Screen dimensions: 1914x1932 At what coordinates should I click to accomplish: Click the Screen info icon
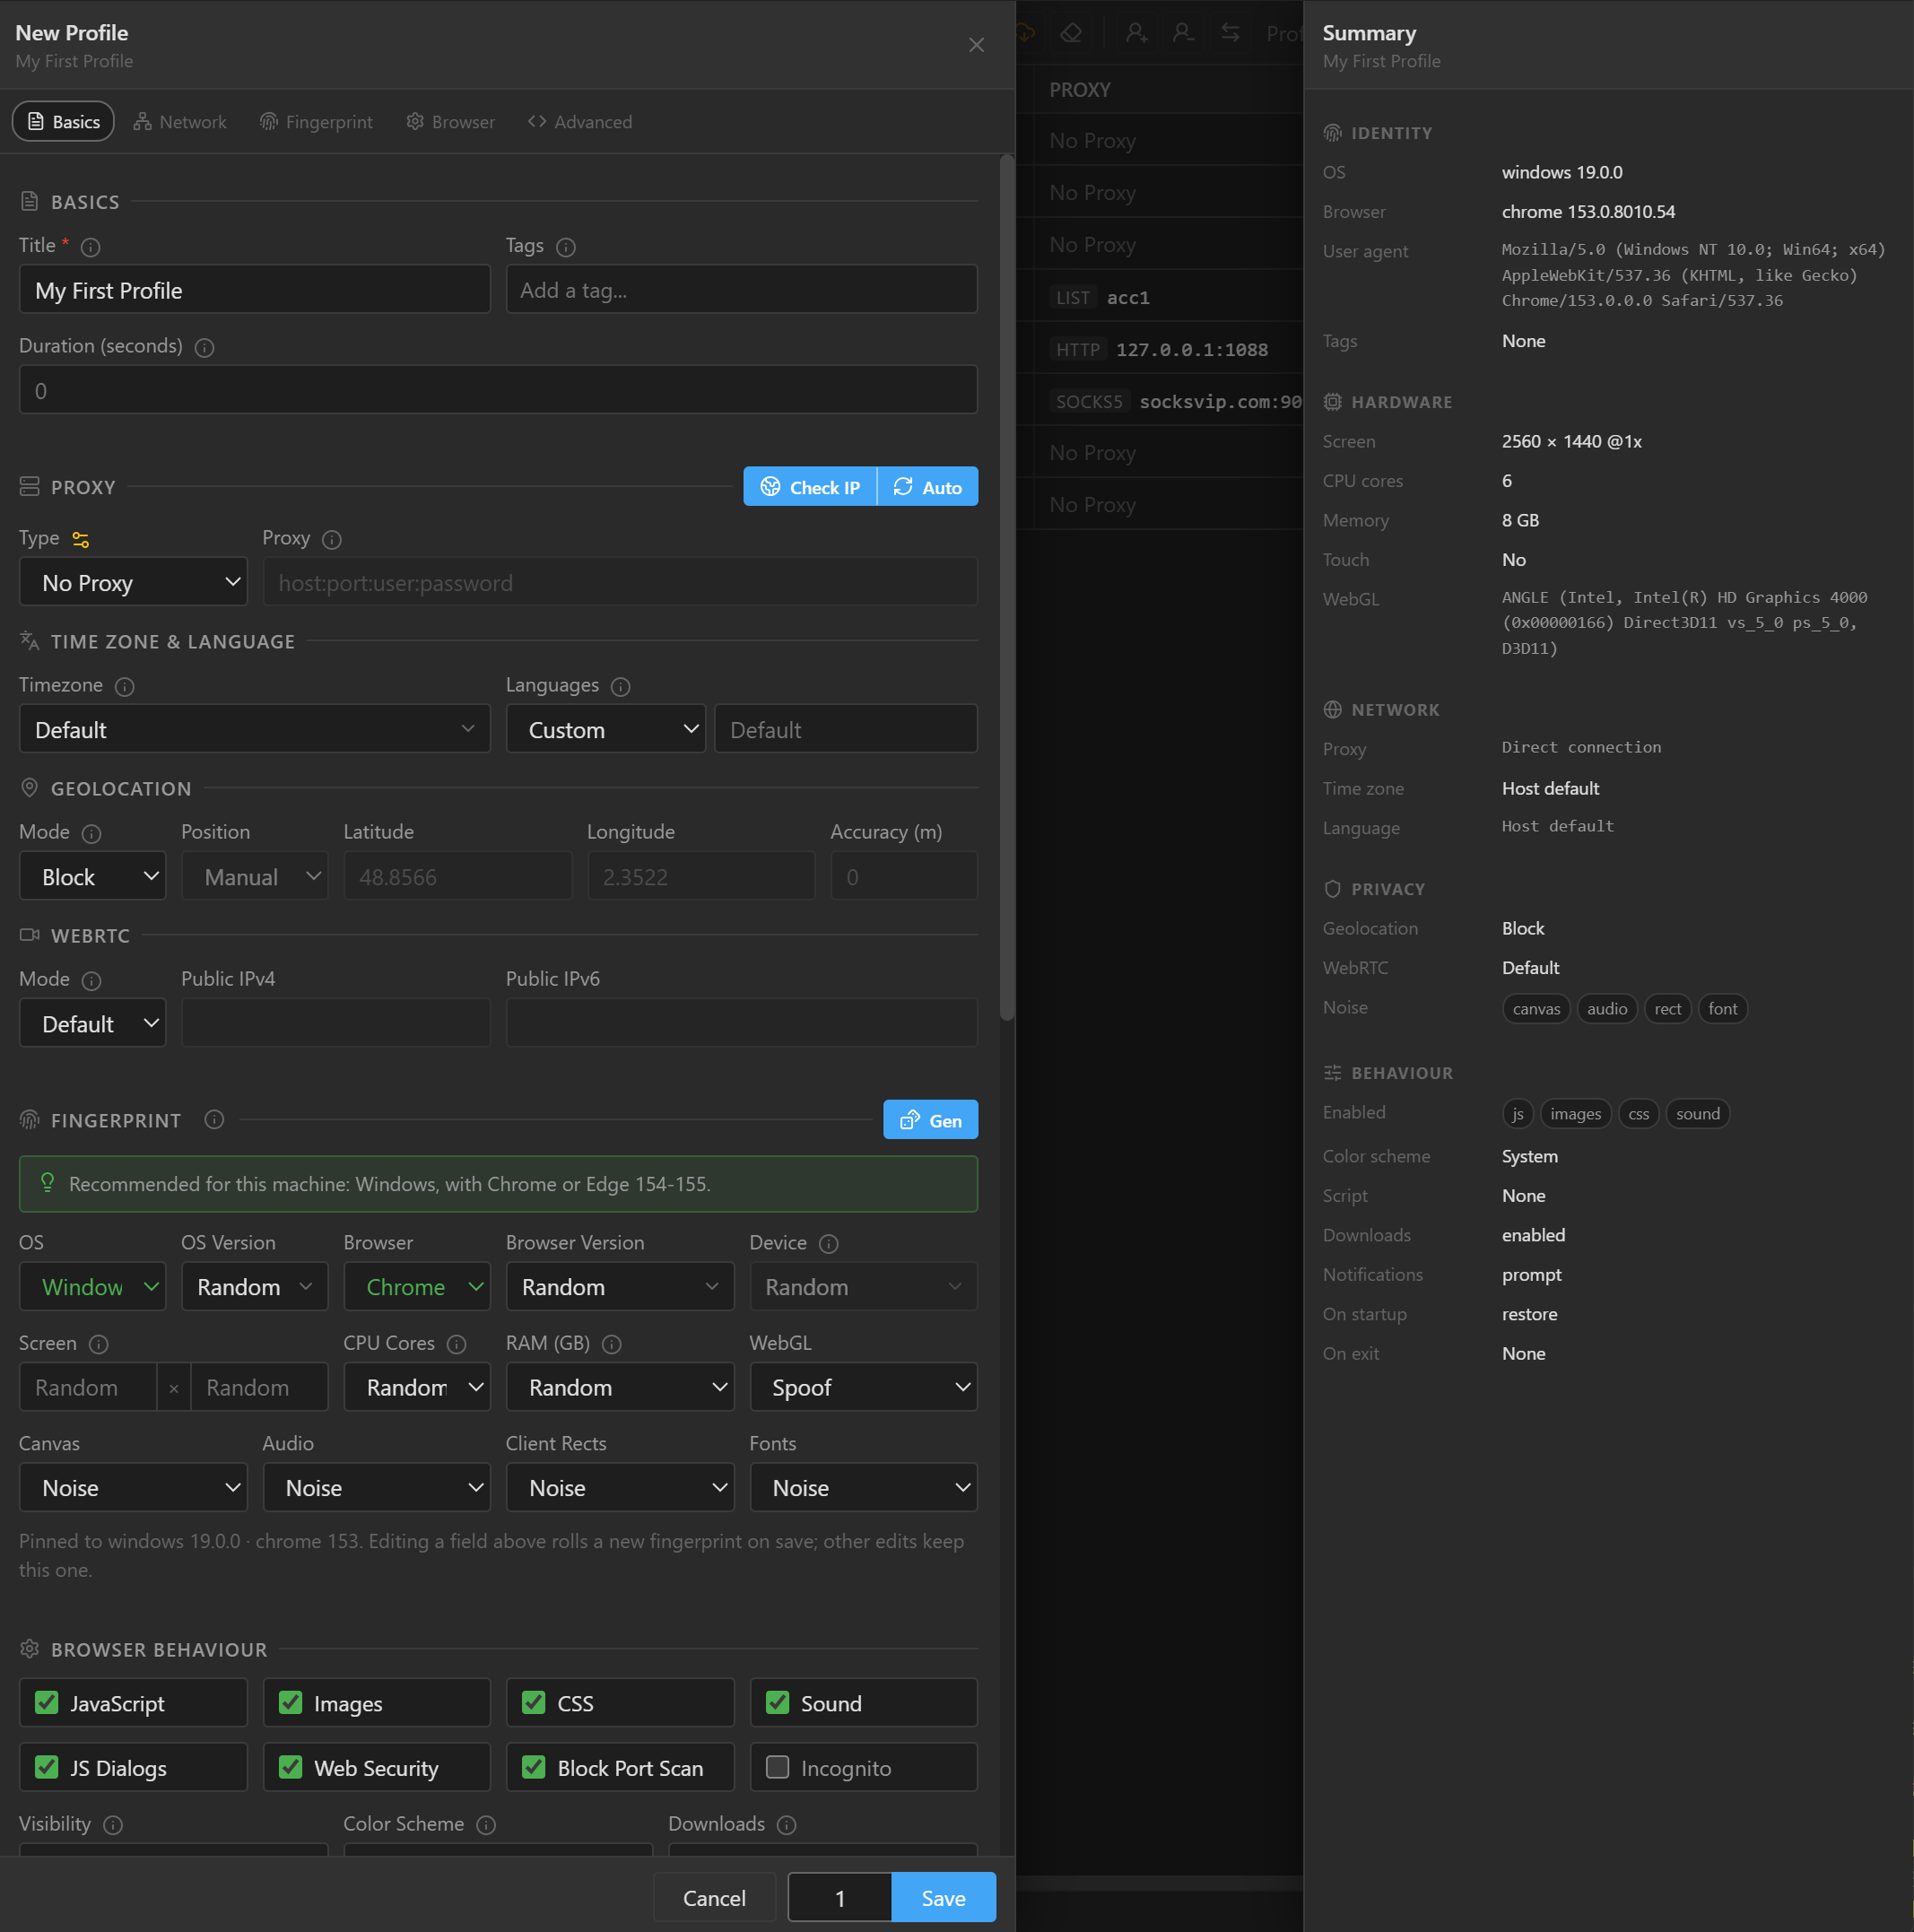pyautogui.click(x=98, y=1344)
